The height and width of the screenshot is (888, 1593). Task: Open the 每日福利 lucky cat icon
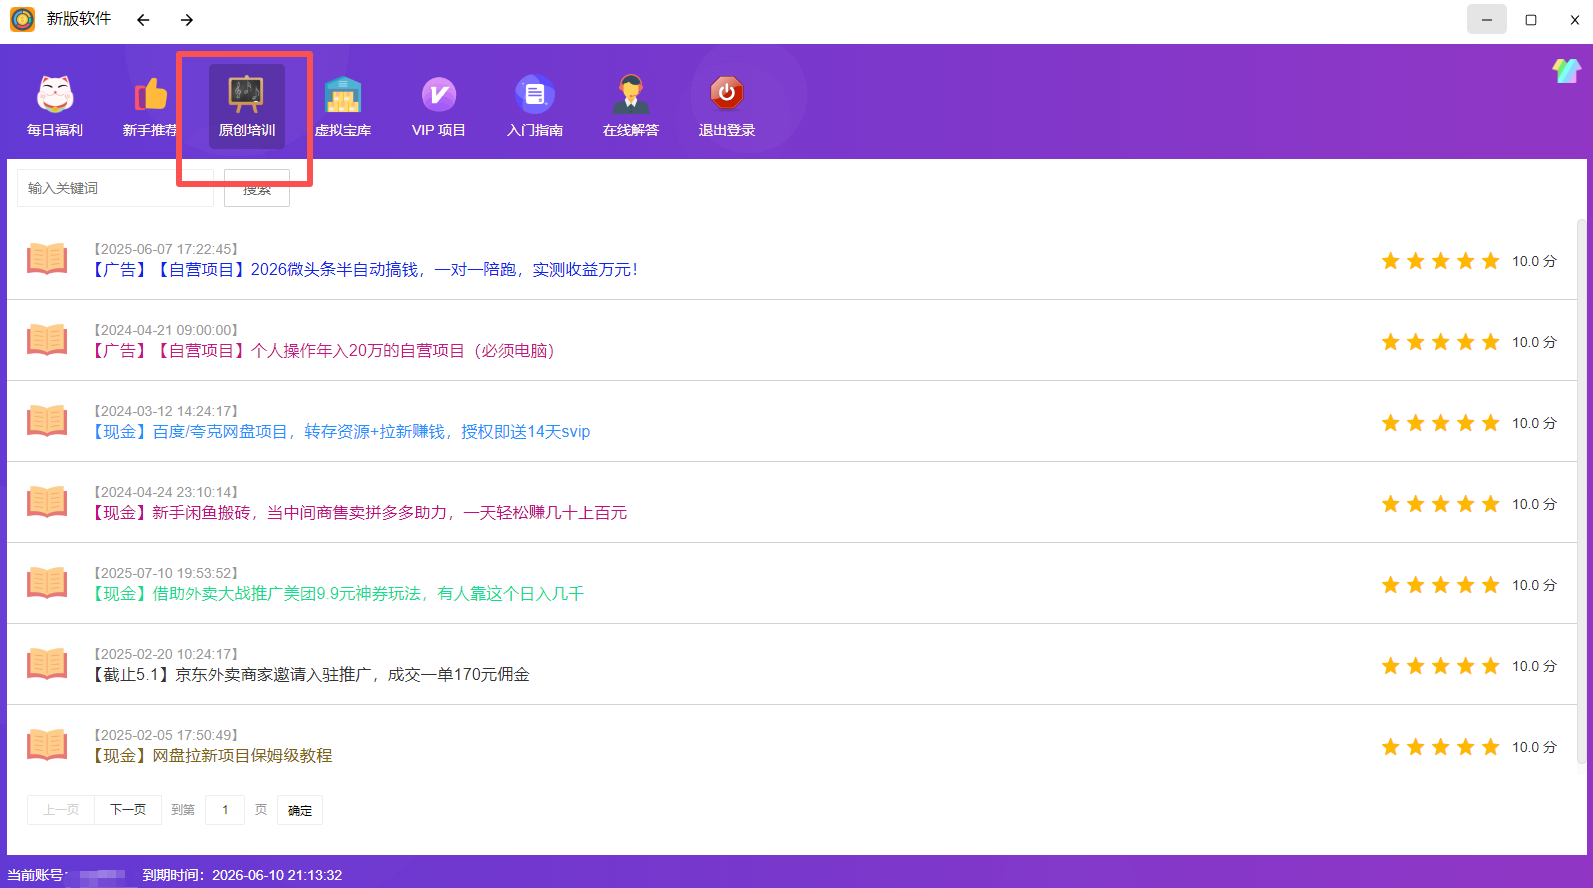click(55, 95)
